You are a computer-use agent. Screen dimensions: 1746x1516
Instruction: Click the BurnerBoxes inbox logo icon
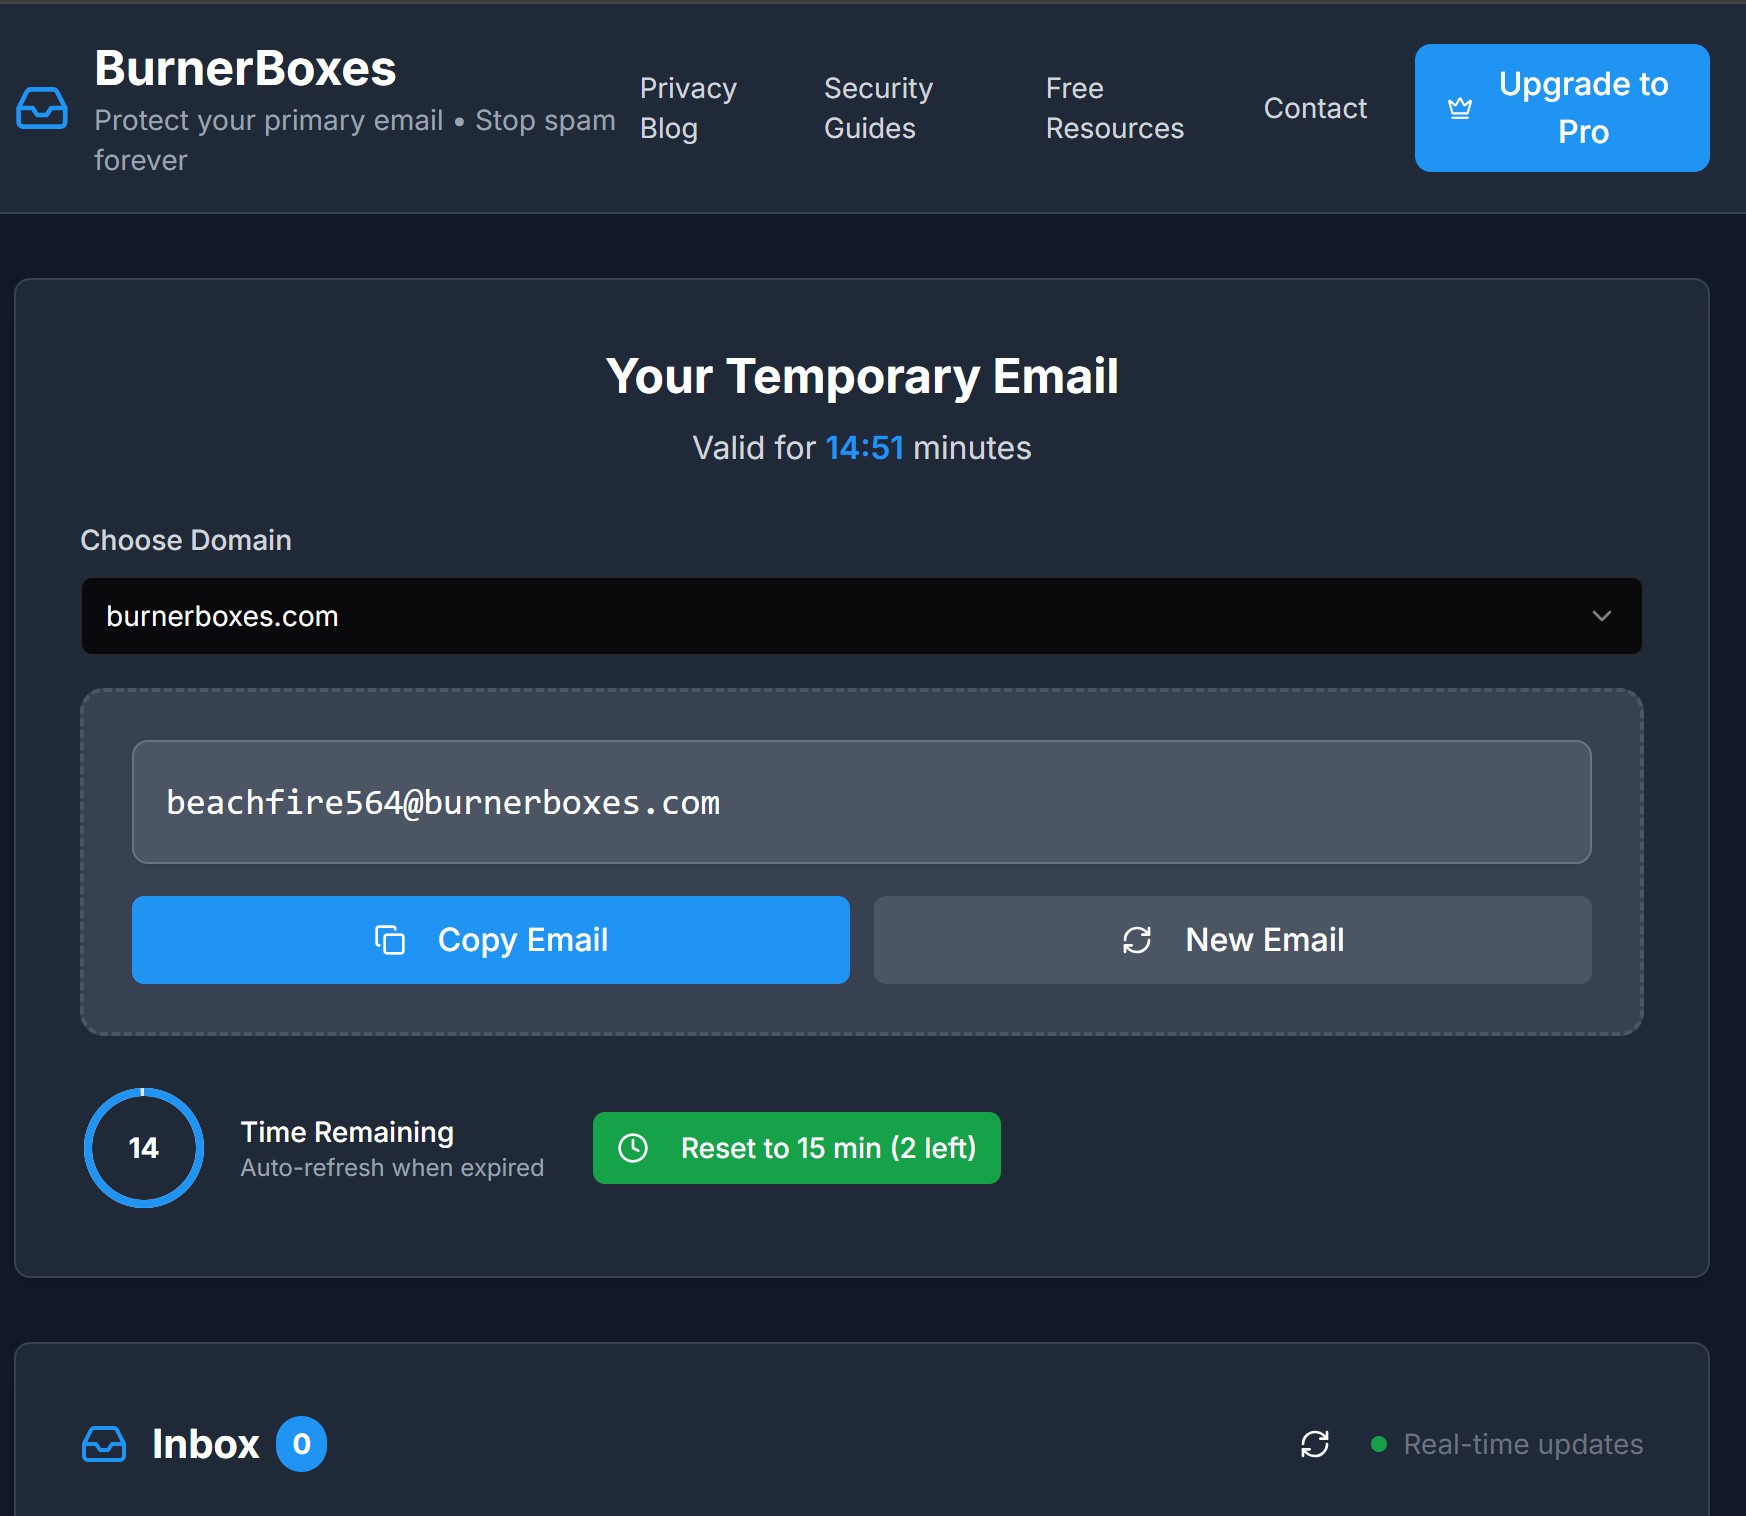[x=42, y=108]
